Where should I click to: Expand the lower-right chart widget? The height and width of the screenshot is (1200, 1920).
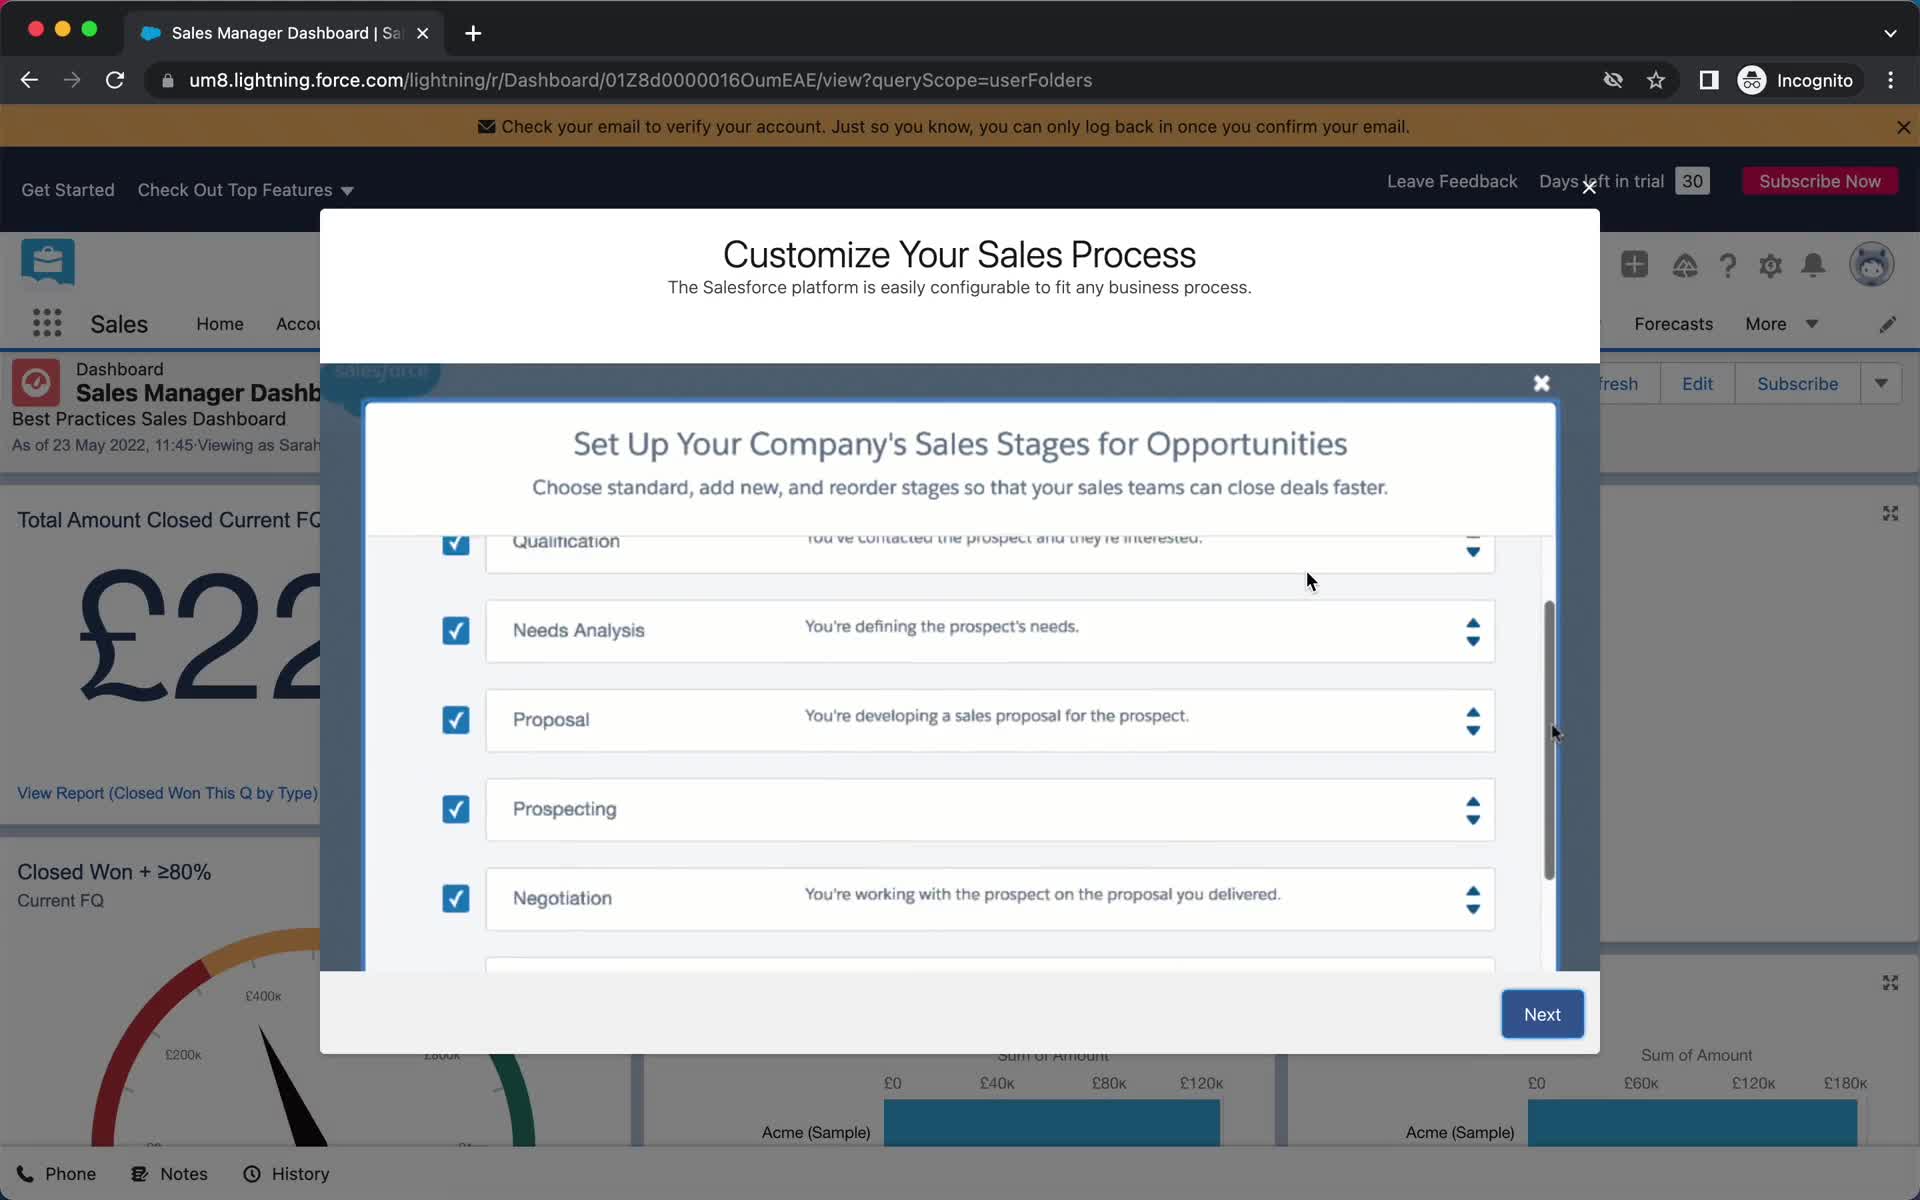(1890, 983)
